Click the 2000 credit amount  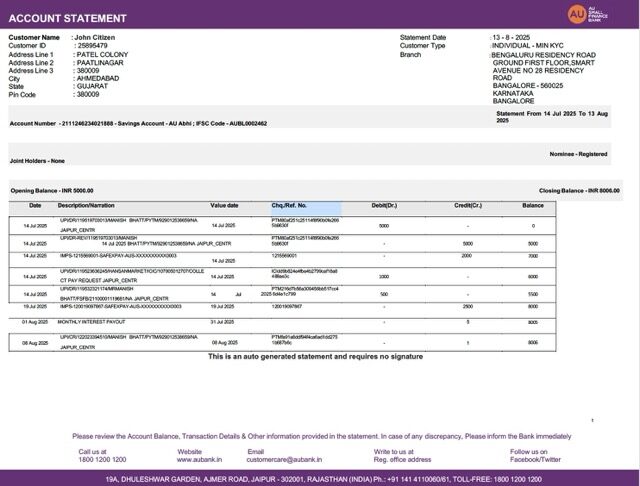pyautogui.click(x=467, y=256)
